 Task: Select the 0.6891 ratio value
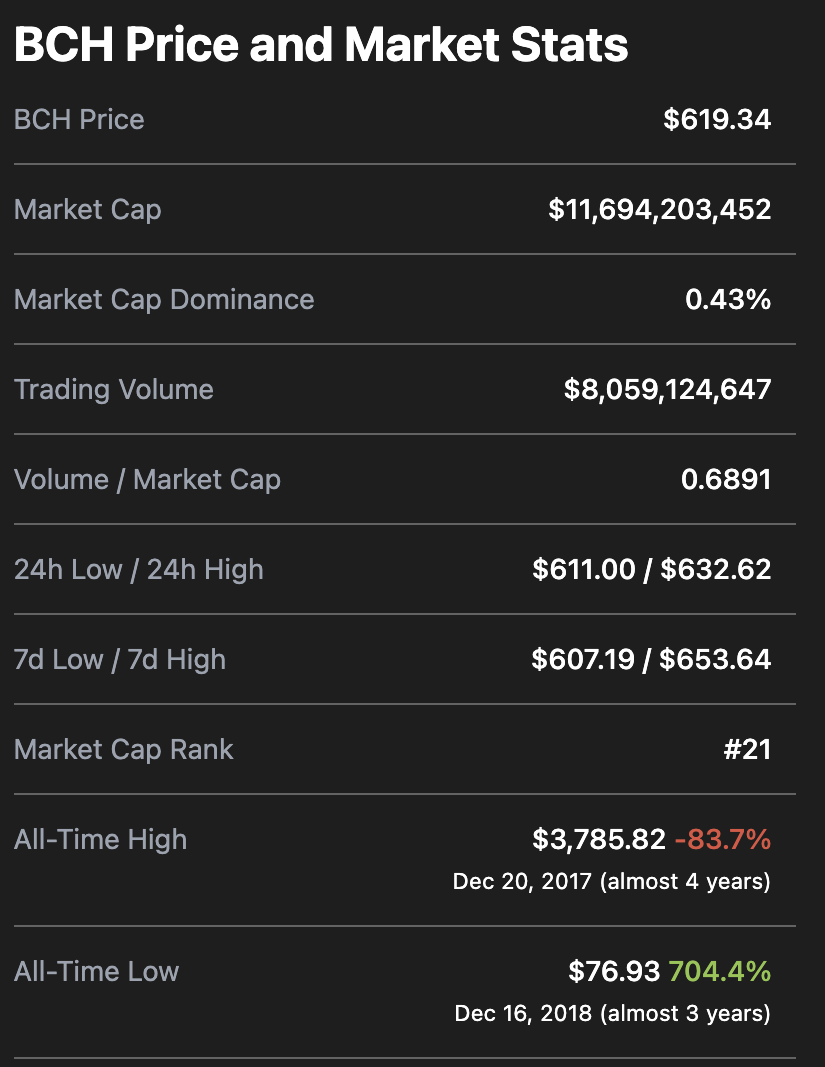pos(726,479)
